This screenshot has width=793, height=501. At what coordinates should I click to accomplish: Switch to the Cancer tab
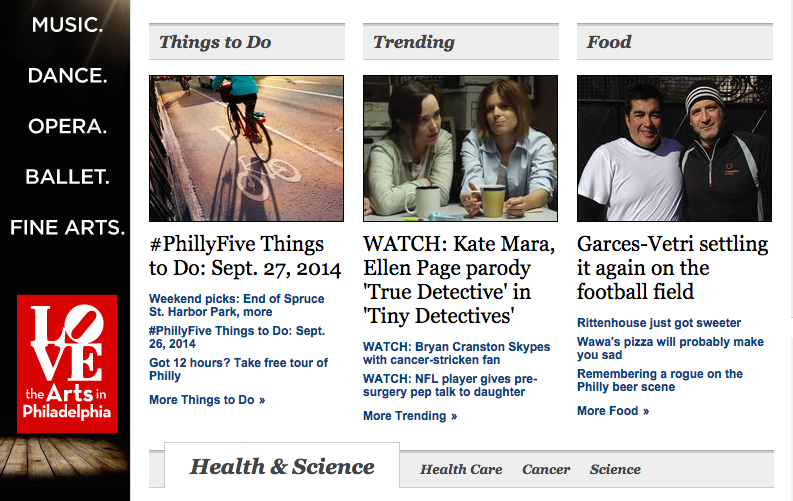point(546,469)
